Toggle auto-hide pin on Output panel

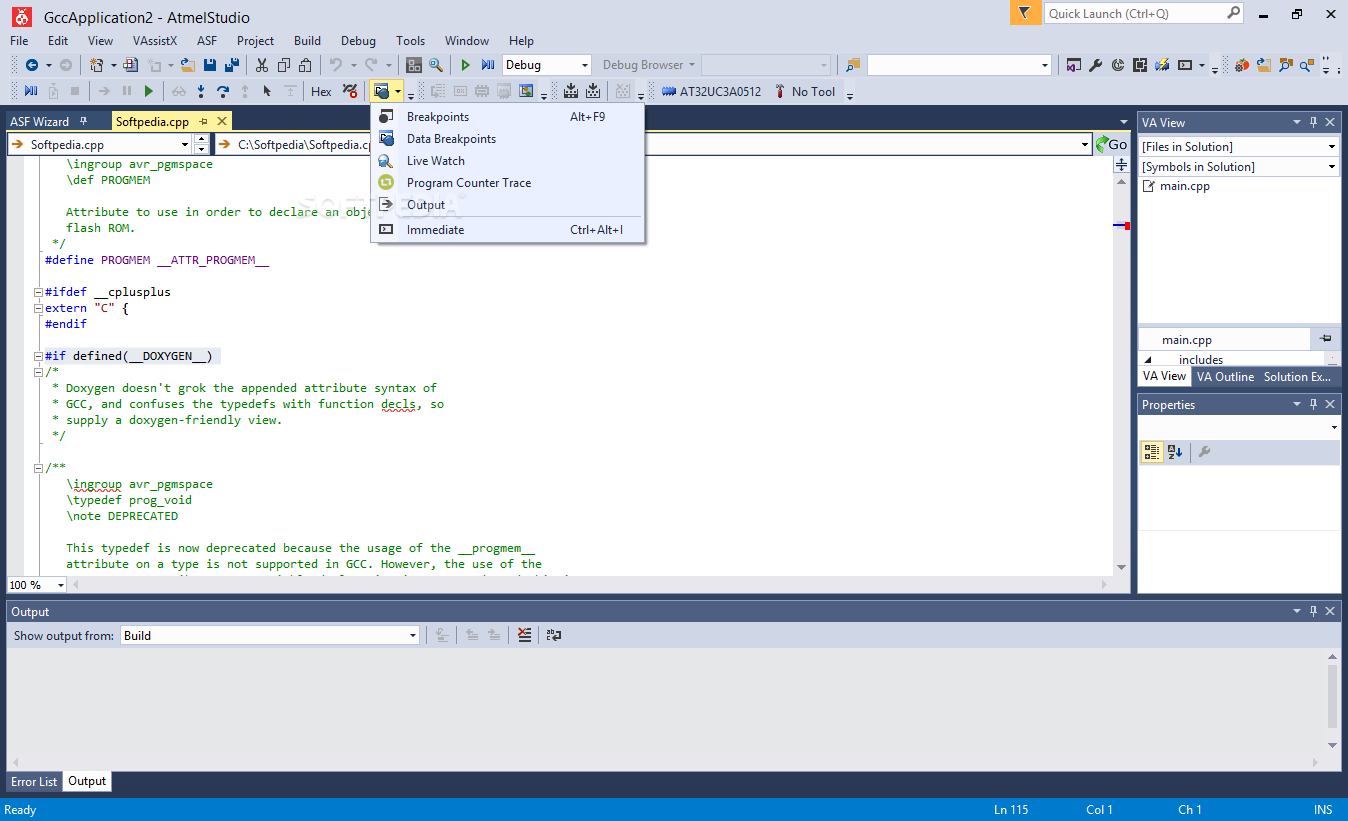(1314, 611)
